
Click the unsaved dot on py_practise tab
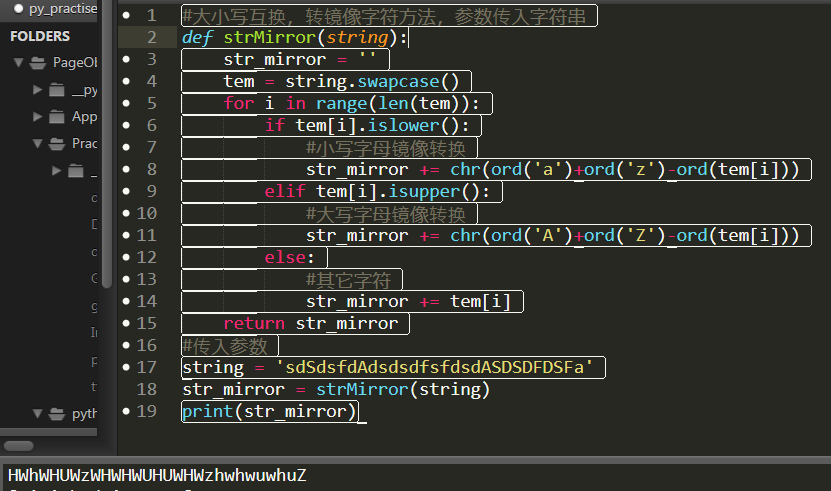point(18,8)
